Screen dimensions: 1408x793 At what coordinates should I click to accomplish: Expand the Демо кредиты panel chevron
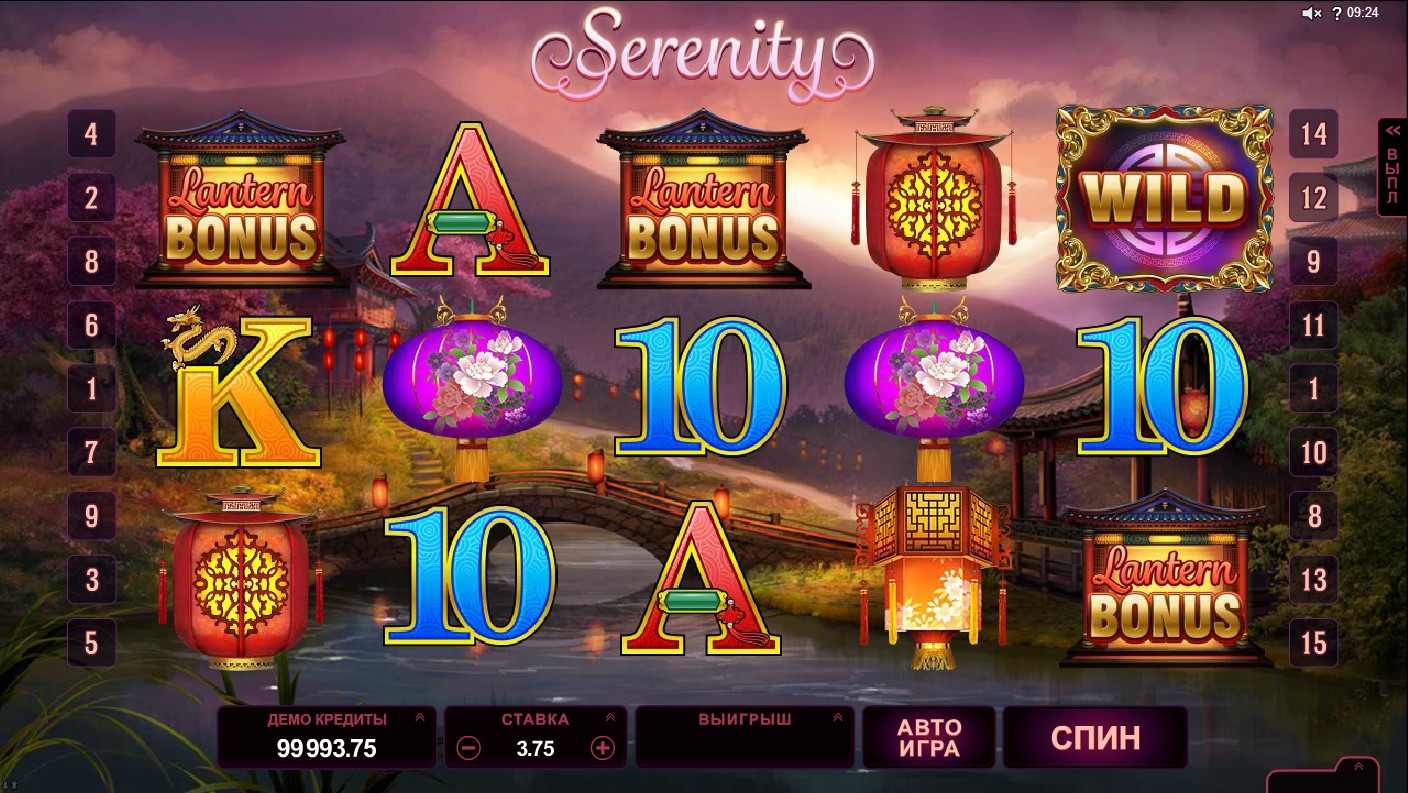click(x=420, y=717)
